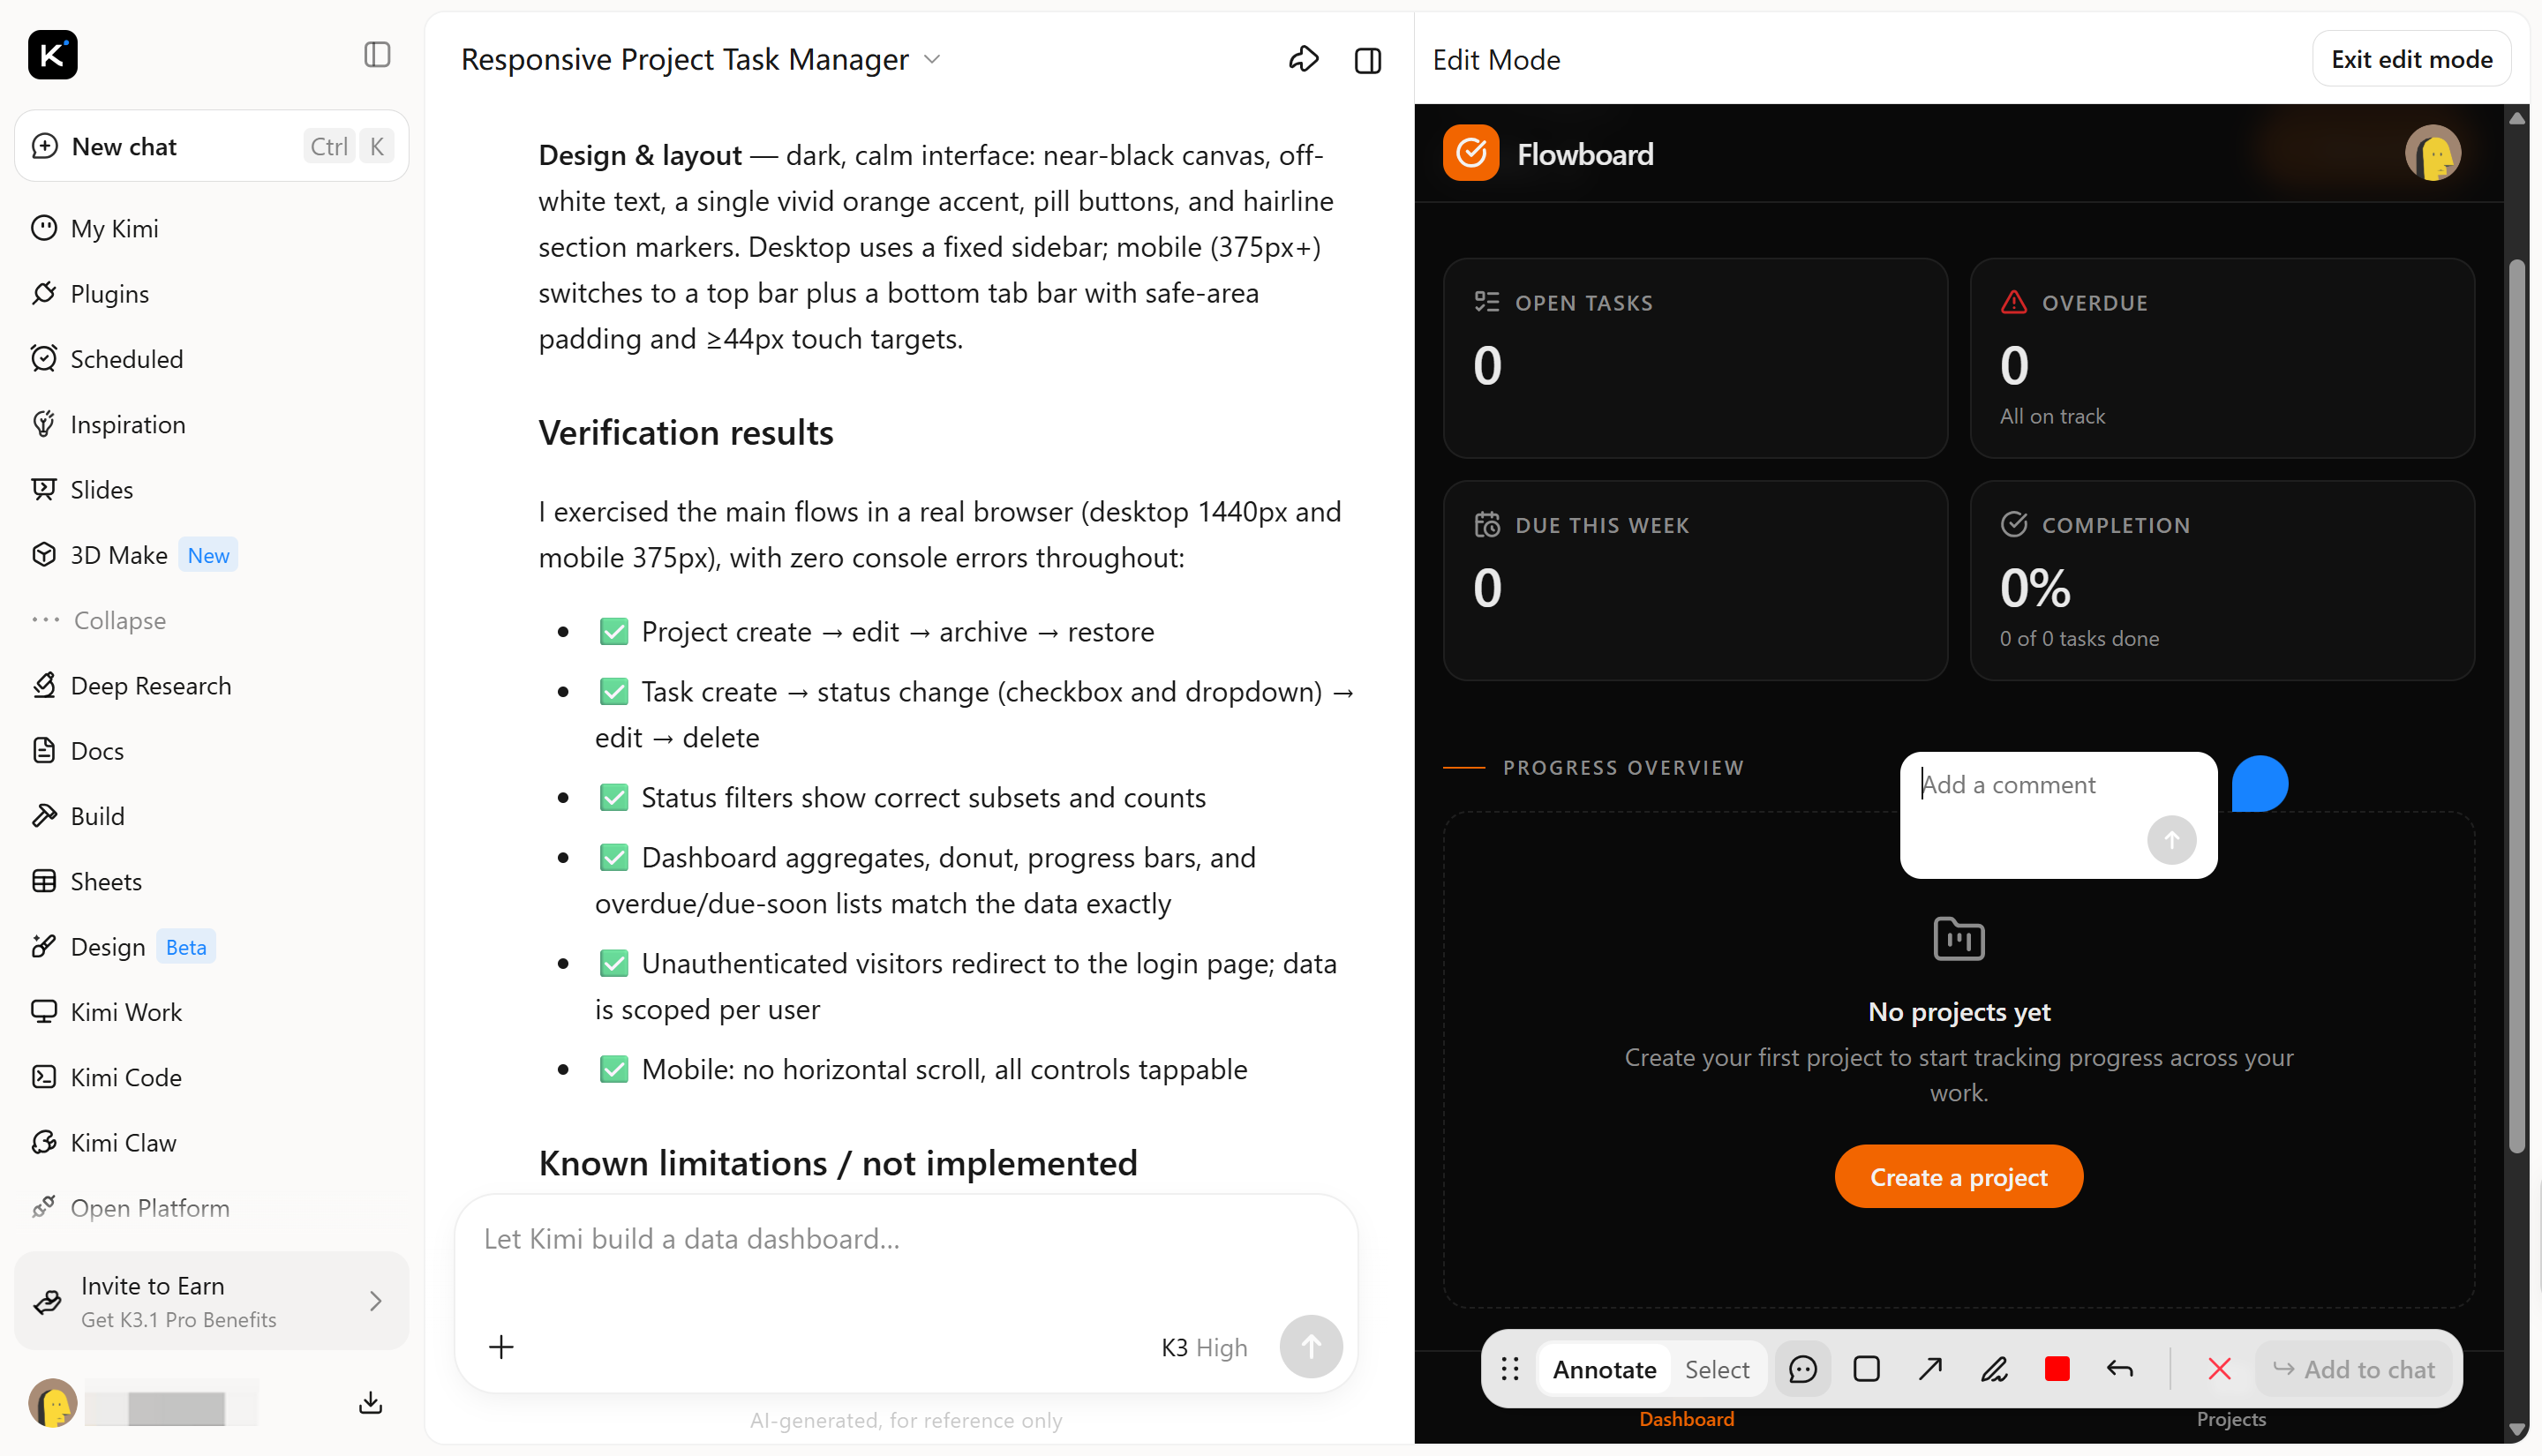
Task: Select the comment bubble tool
Action: coord(1802,1370)
